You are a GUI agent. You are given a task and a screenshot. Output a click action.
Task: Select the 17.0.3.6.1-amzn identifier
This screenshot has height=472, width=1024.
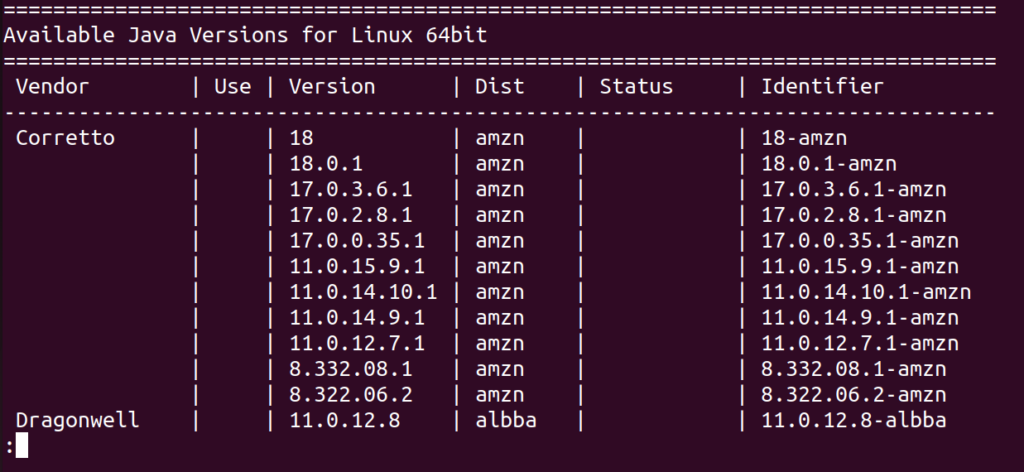854,190
